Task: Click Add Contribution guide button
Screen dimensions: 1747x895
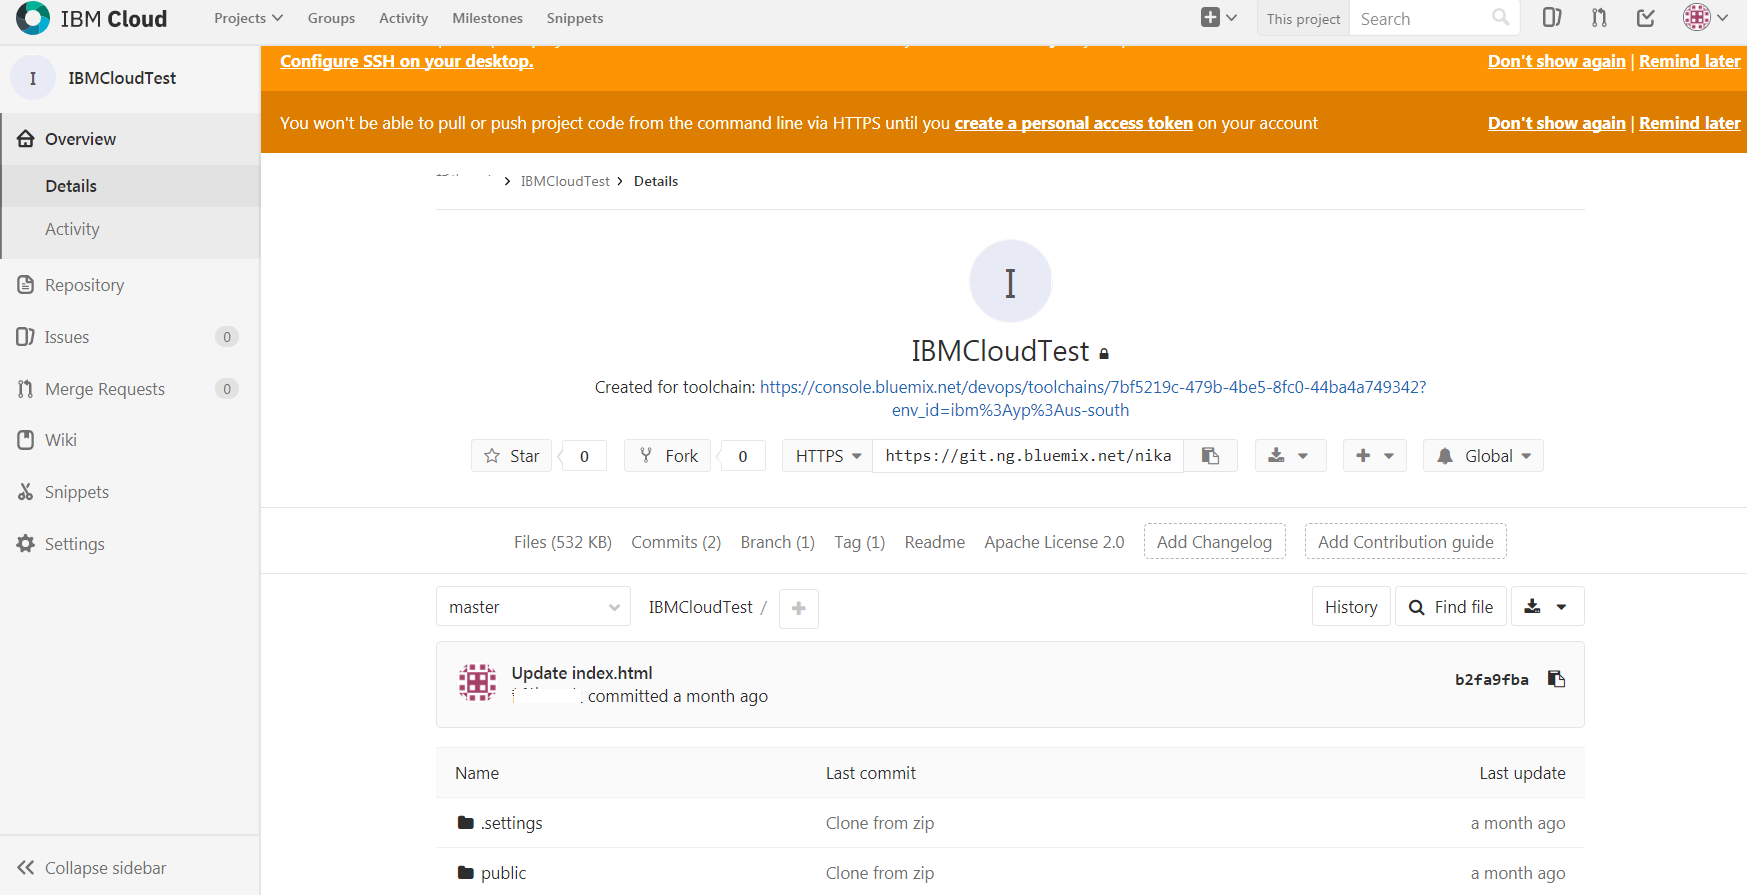Action: pos(1405,542)
